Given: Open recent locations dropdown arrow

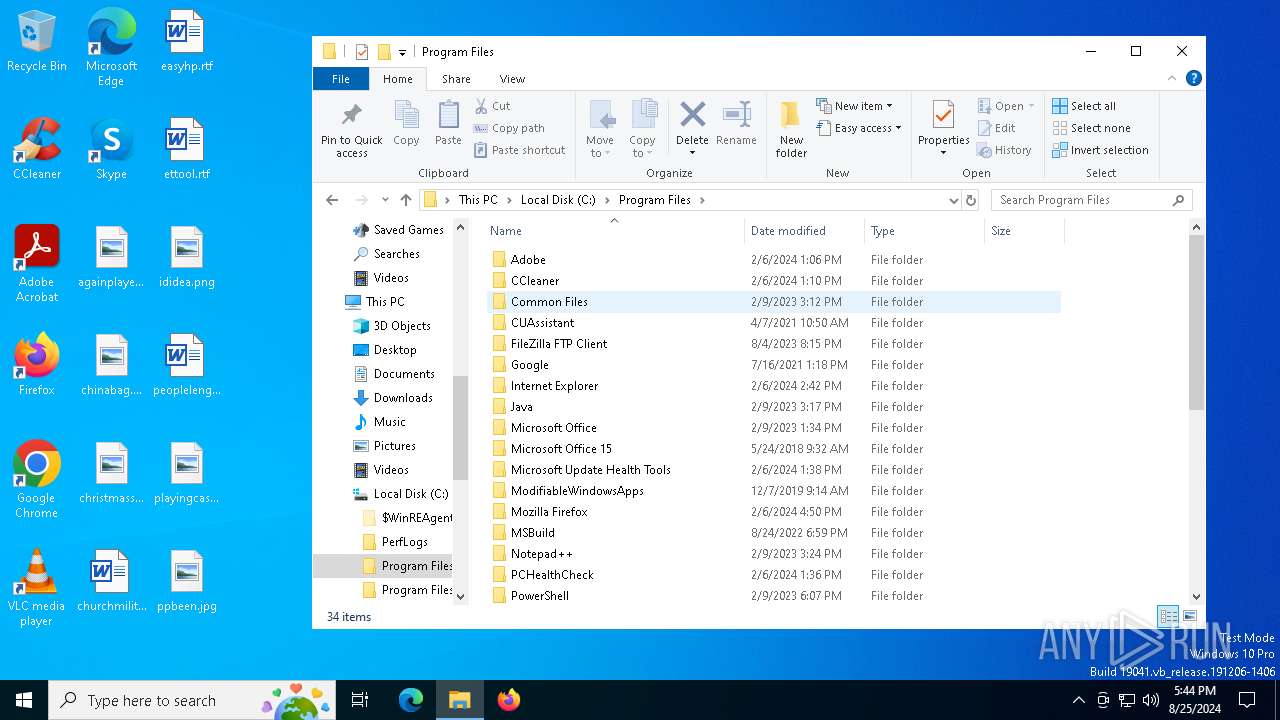Looking at the screenshot, I should click(385, 200).
